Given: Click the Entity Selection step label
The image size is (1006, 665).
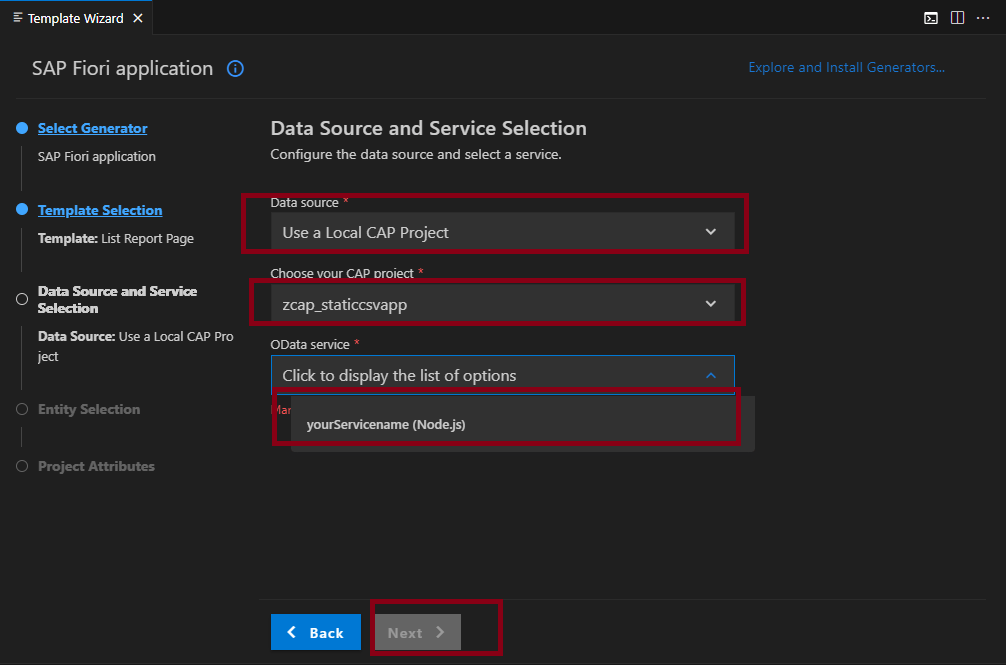Looking at the screenshot, I should 89,409.
